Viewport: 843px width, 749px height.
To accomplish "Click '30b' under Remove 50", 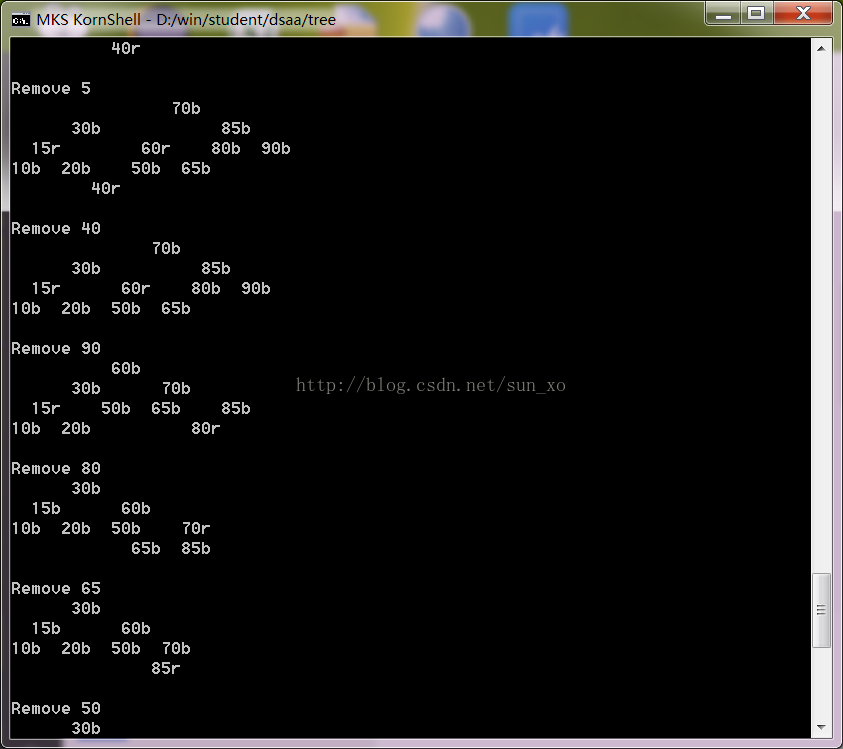I will pyautogui.click(x=86, y=728).
